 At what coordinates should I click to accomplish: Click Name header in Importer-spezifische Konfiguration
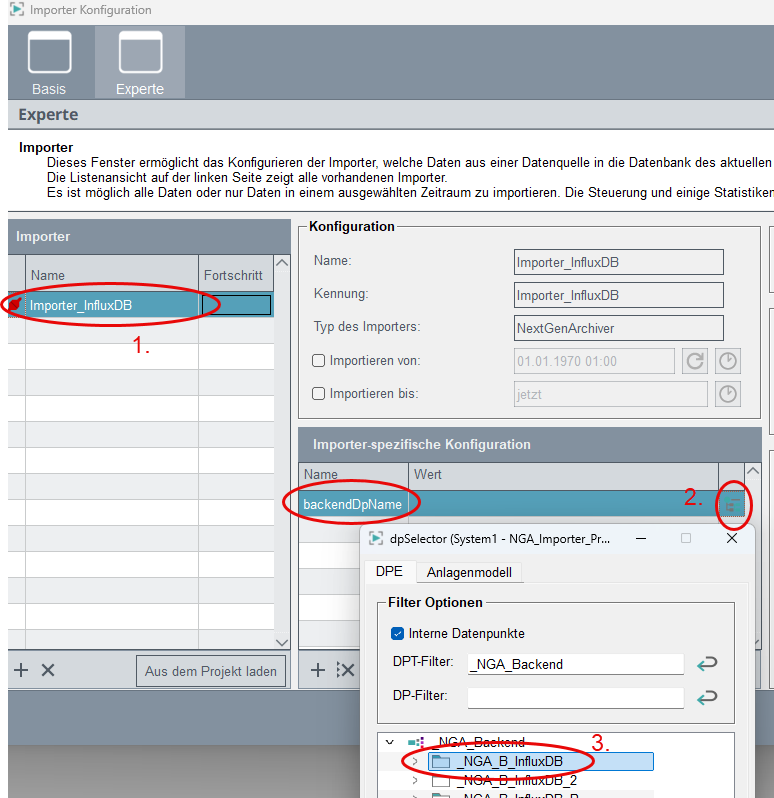[354, 474]
